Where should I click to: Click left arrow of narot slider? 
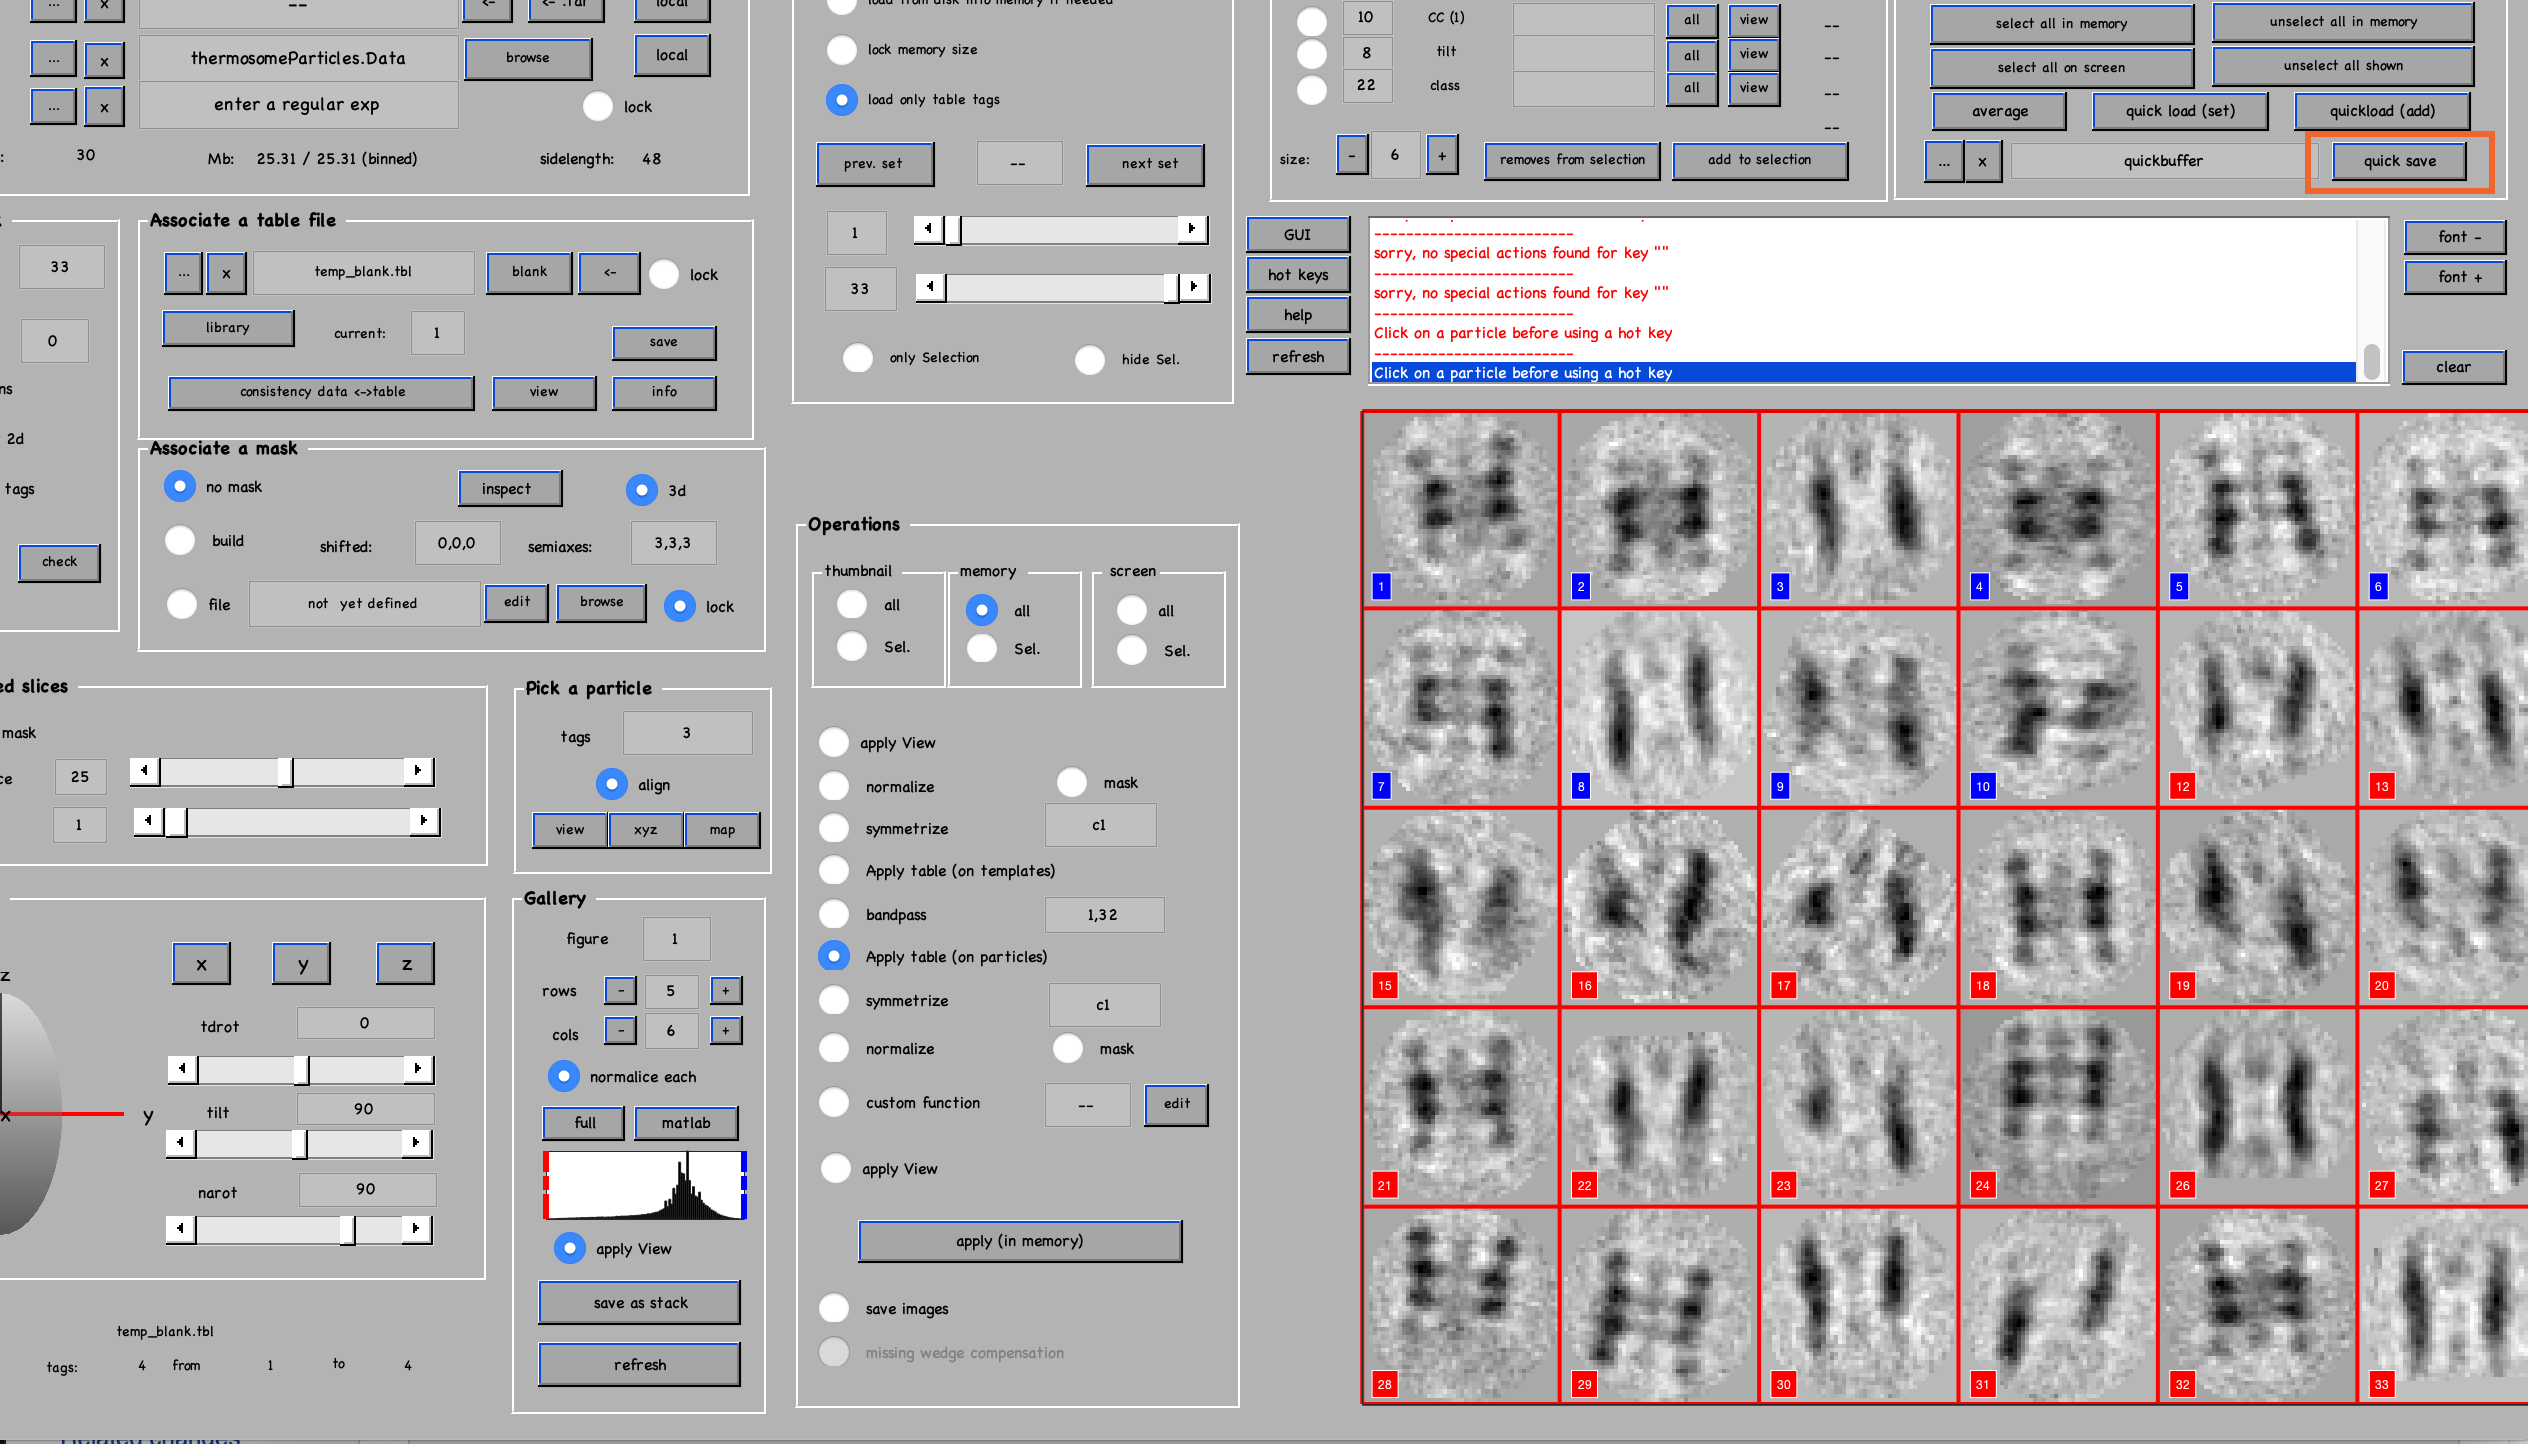pyautogui.click(x=181, y=1228)
